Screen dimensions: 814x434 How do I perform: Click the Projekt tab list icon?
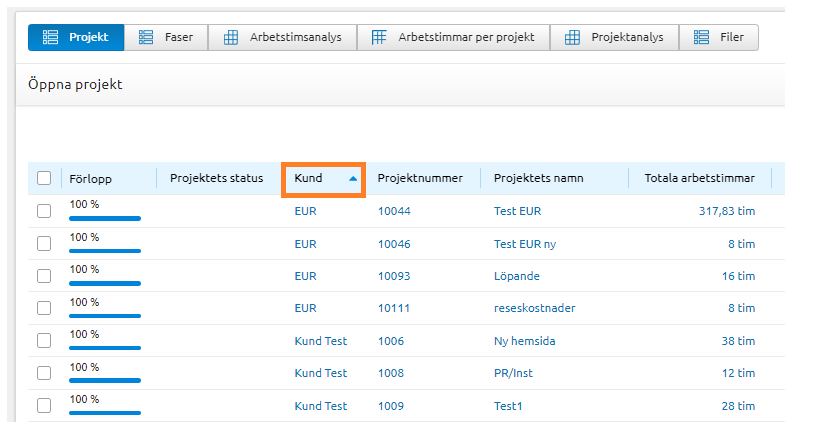50,38
